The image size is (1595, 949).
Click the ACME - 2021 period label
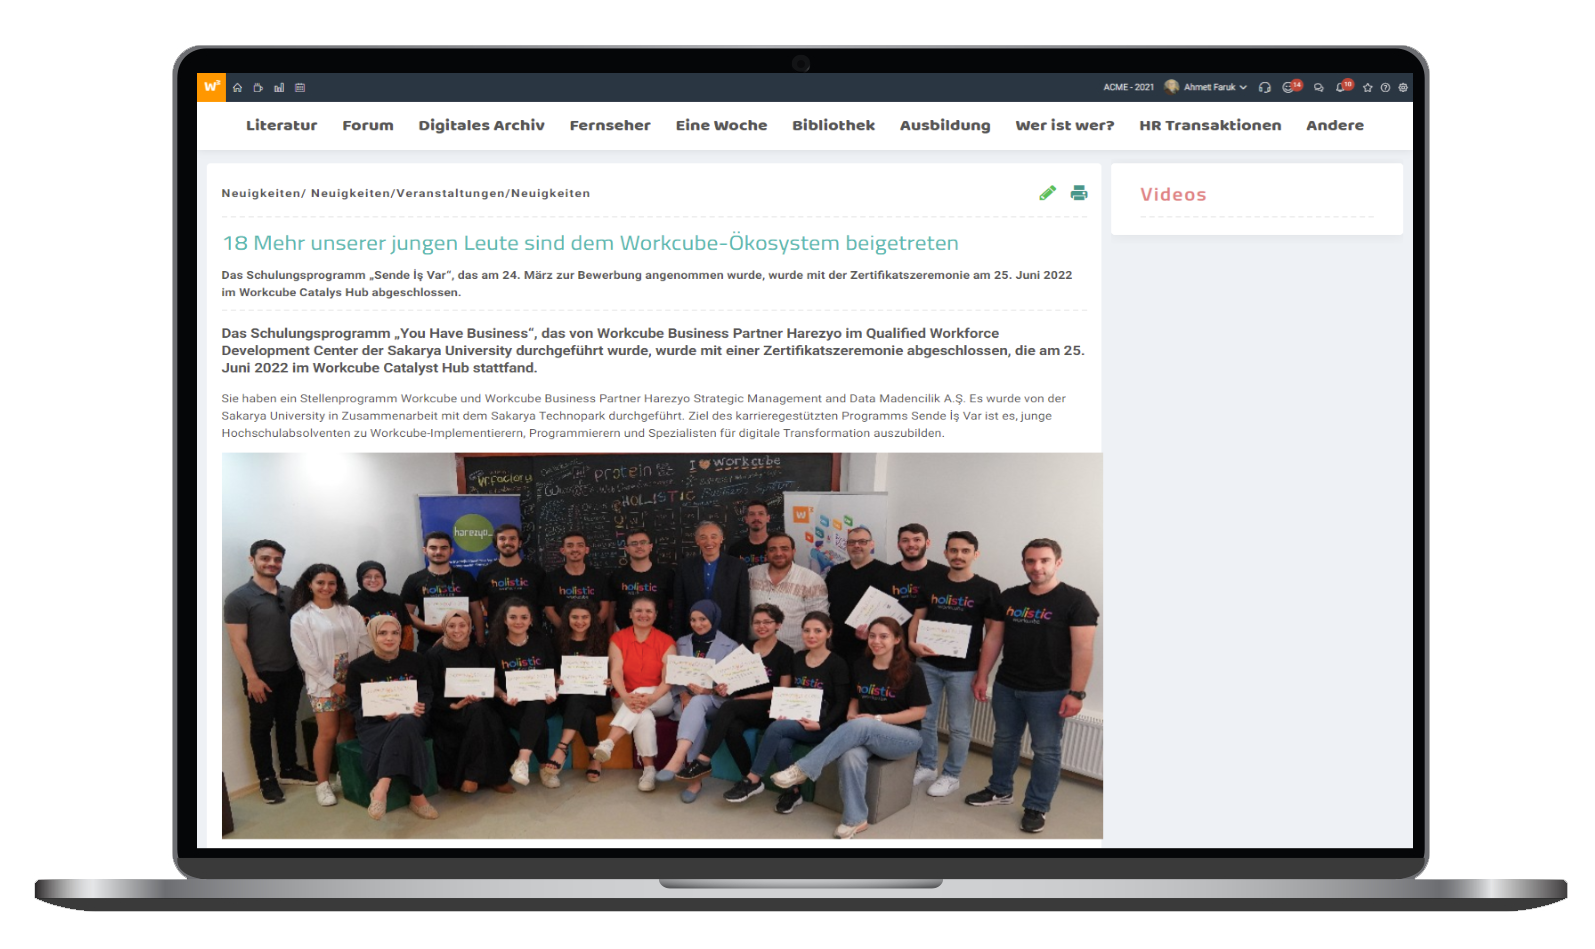1129,87
